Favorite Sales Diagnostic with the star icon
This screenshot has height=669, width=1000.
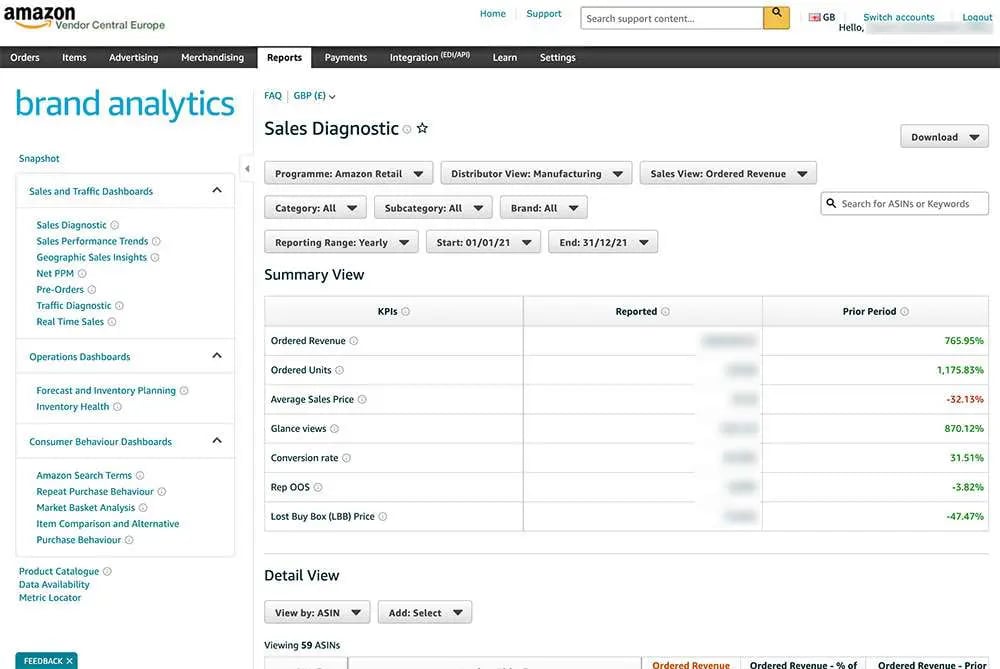click(x=422, y=128)
